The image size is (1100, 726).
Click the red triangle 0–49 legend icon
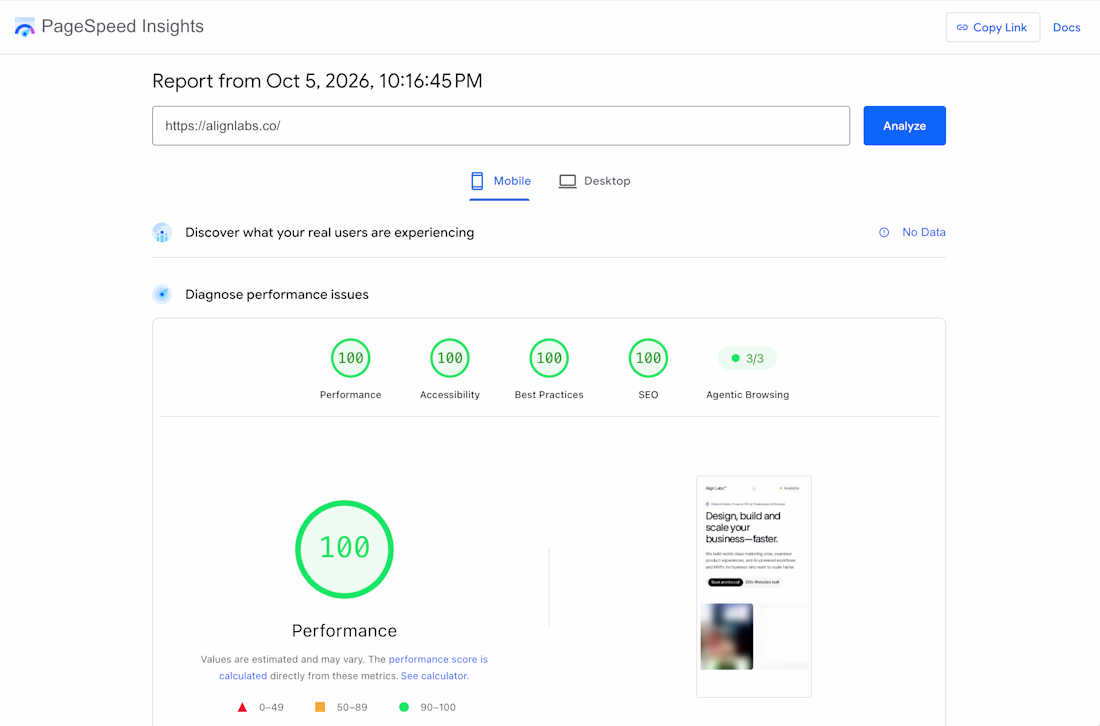coord(242,707)
